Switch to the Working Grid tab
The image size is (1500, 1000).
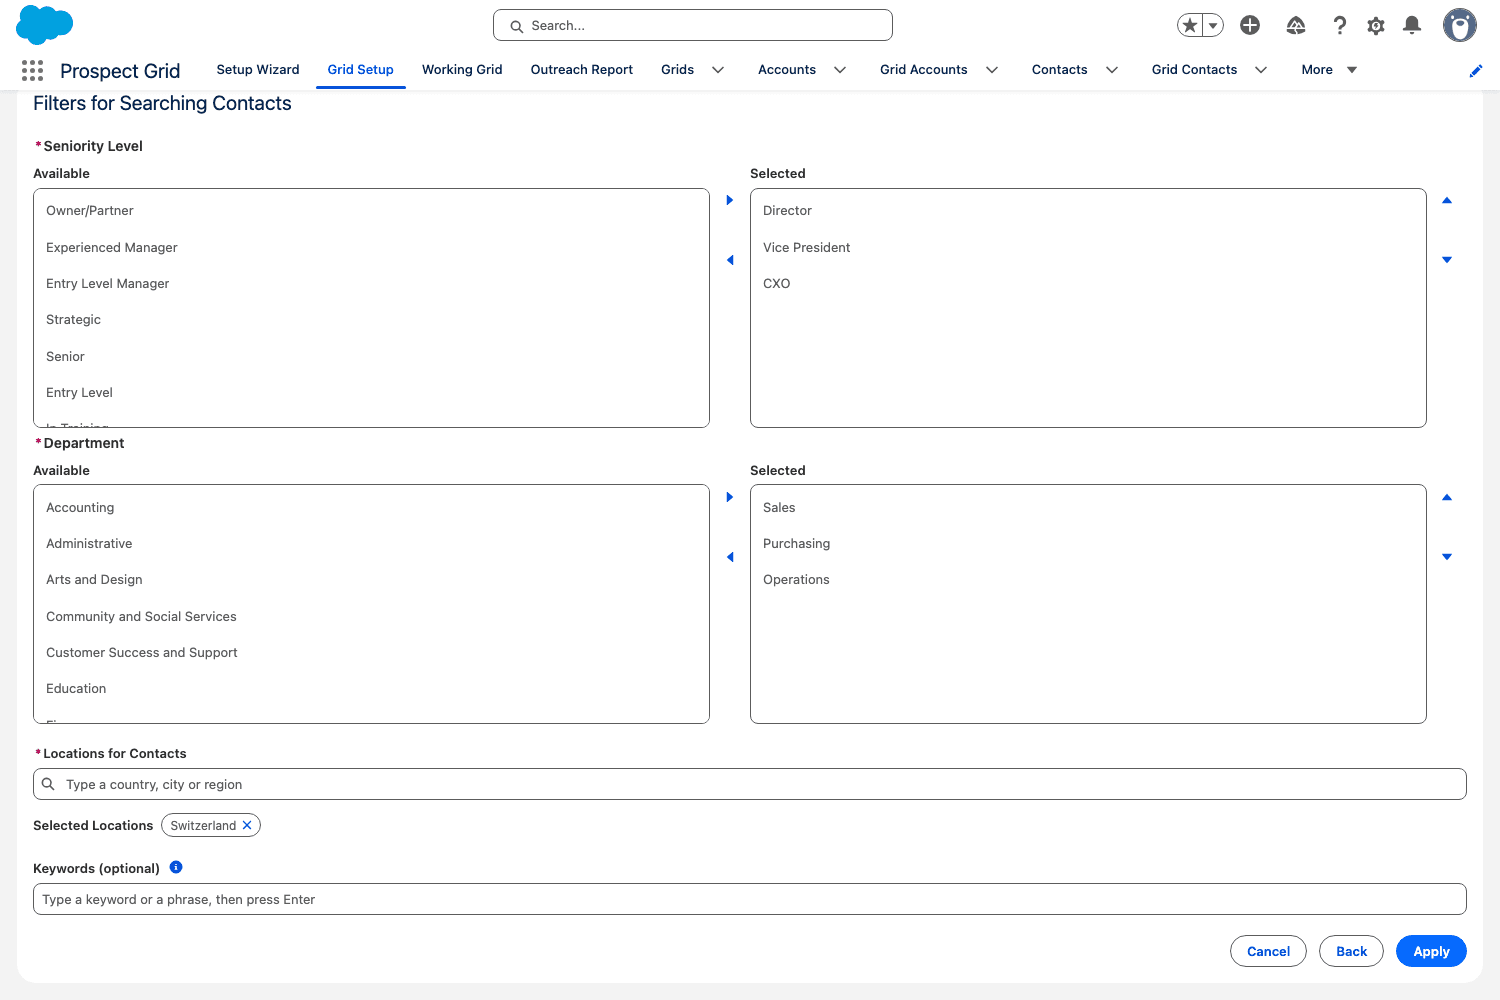[x=462, y=70]
